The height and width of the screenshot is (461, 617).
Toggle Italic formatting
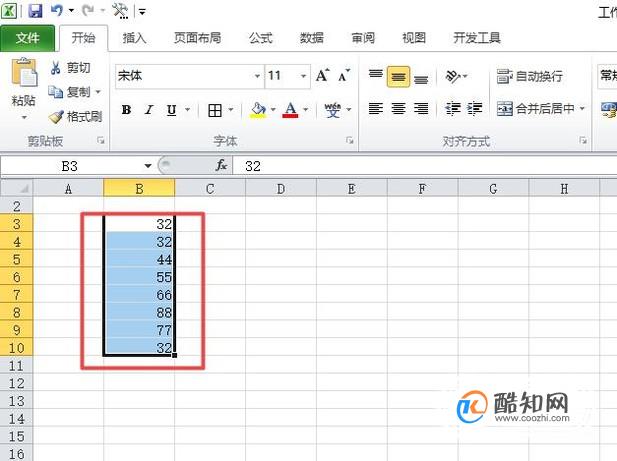coord(149,110)
